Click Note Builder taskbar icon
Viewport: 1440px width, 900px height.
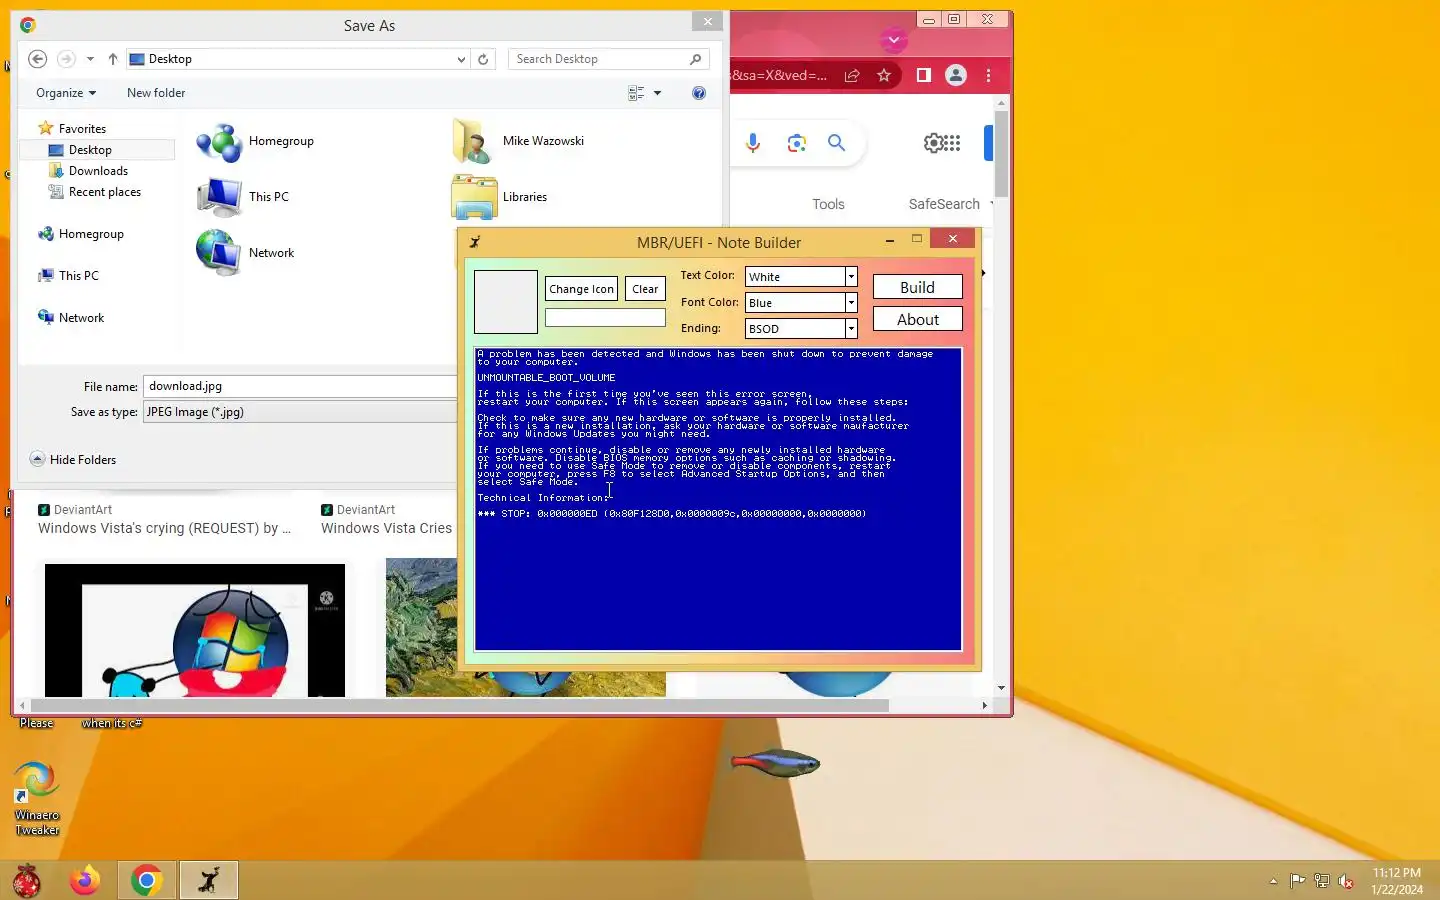(208, 881)
